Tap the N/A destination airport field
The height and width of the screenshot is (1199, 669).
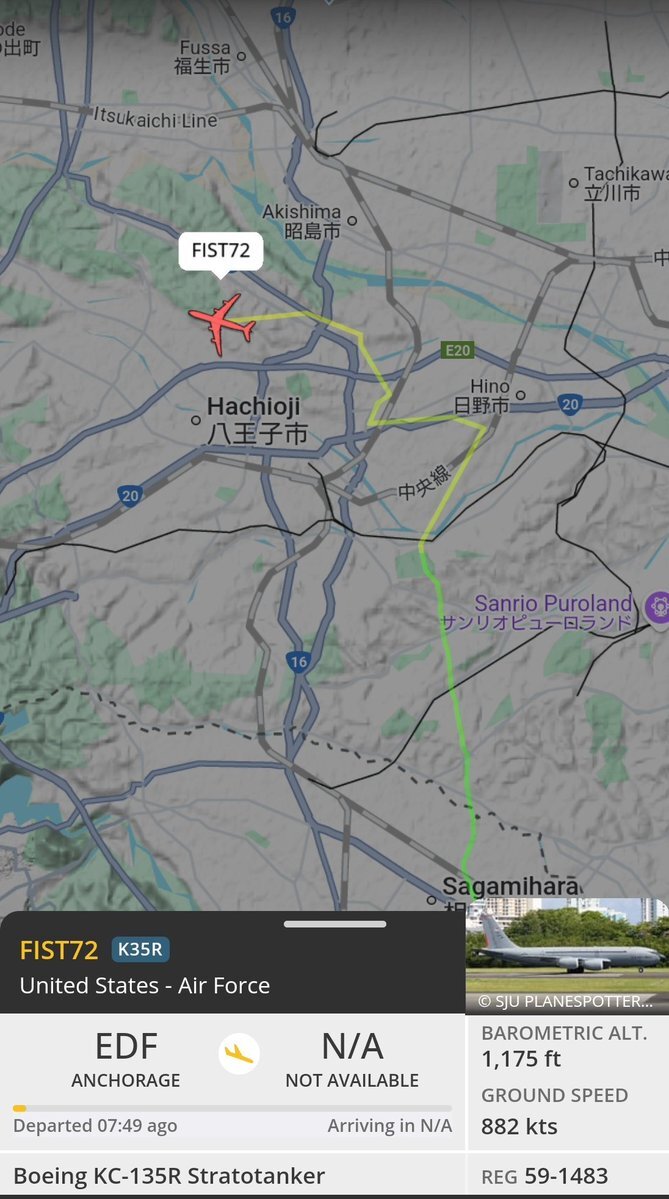(x=352, y=1058)
